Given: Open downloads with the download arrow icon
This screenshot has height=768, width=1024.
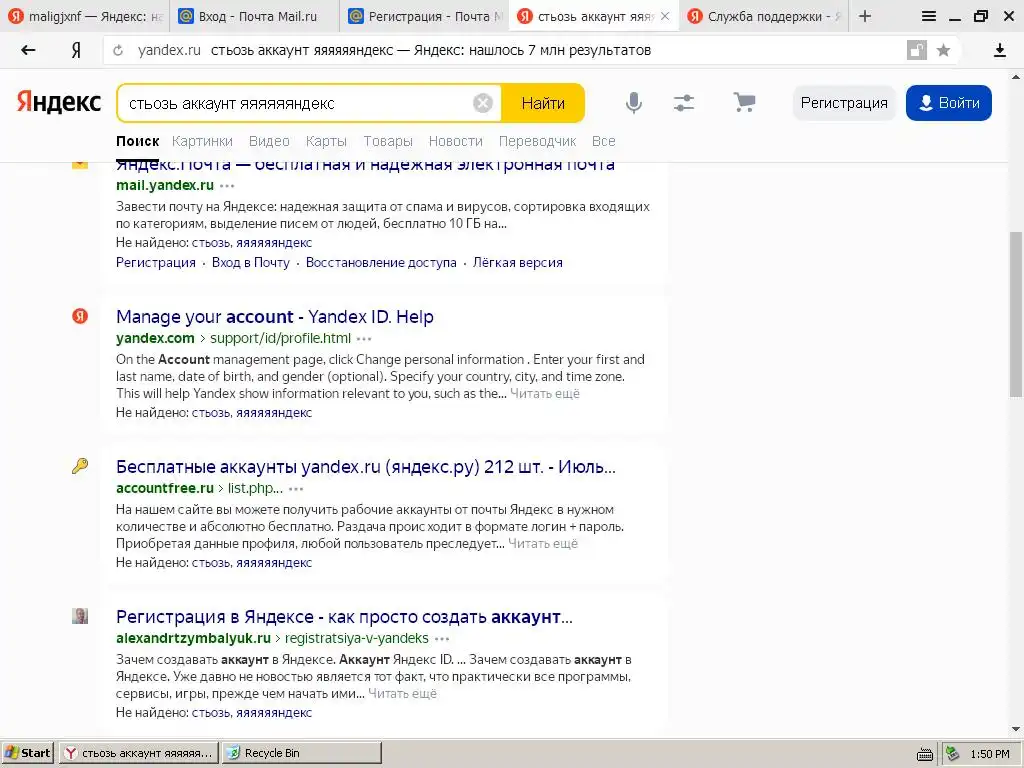Looking at the screenshot, I should pyautogui.click(x=999, y=50).
